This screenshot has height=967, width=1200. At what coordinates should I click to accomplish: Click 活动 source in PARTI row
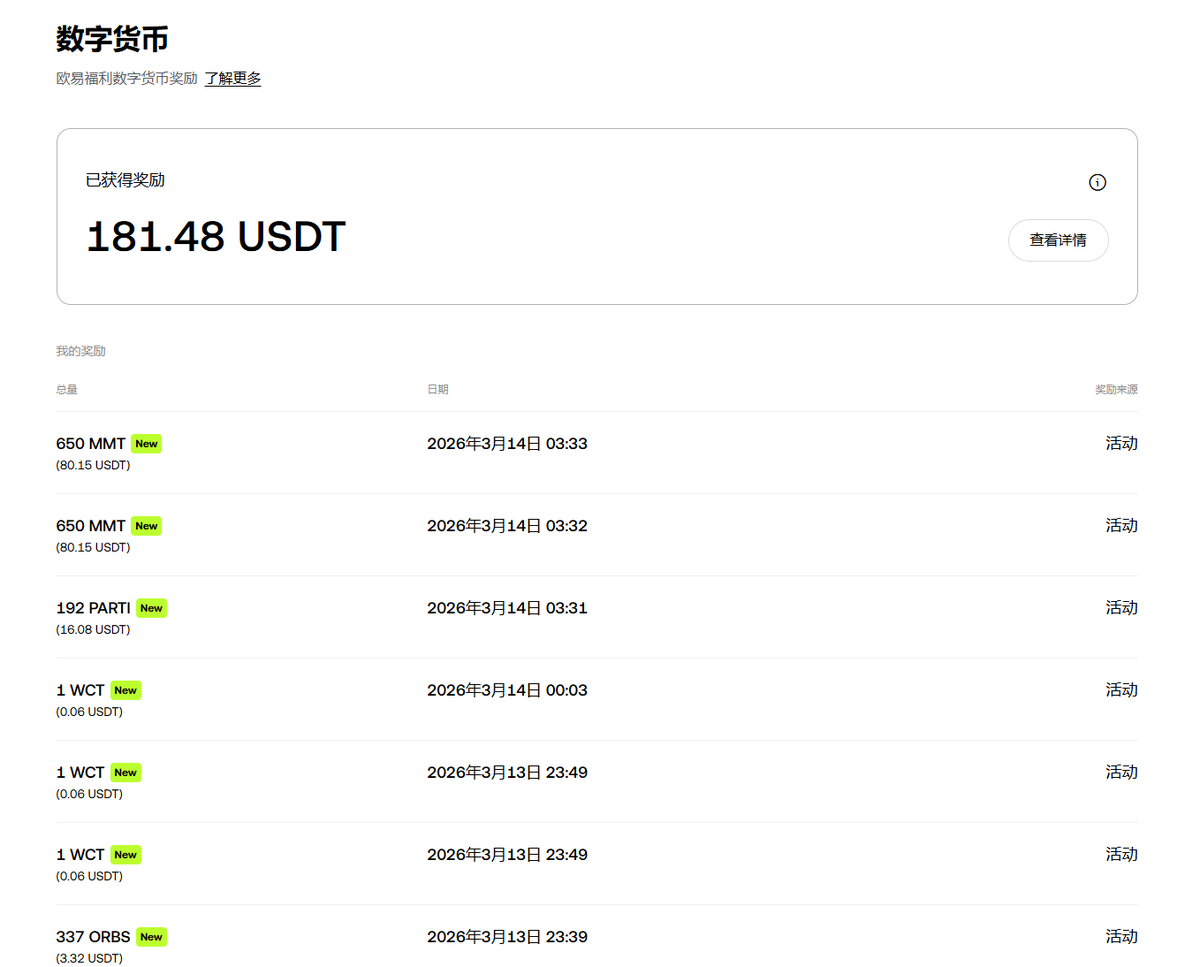tap(1121, 607)
